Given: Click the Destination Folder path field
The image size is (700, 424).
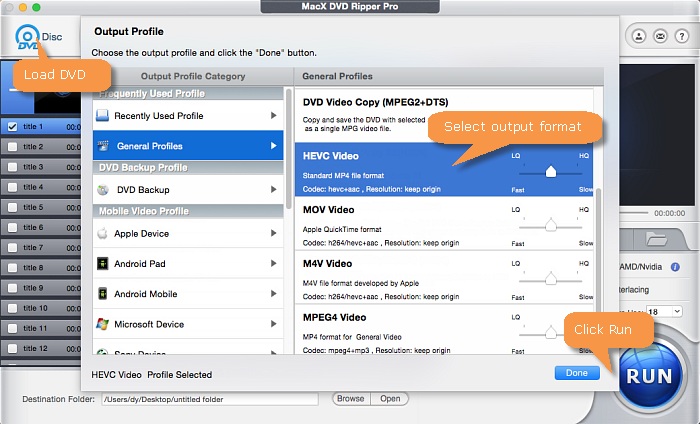Looking at the screenshot, I should click(x=210, y=399).
